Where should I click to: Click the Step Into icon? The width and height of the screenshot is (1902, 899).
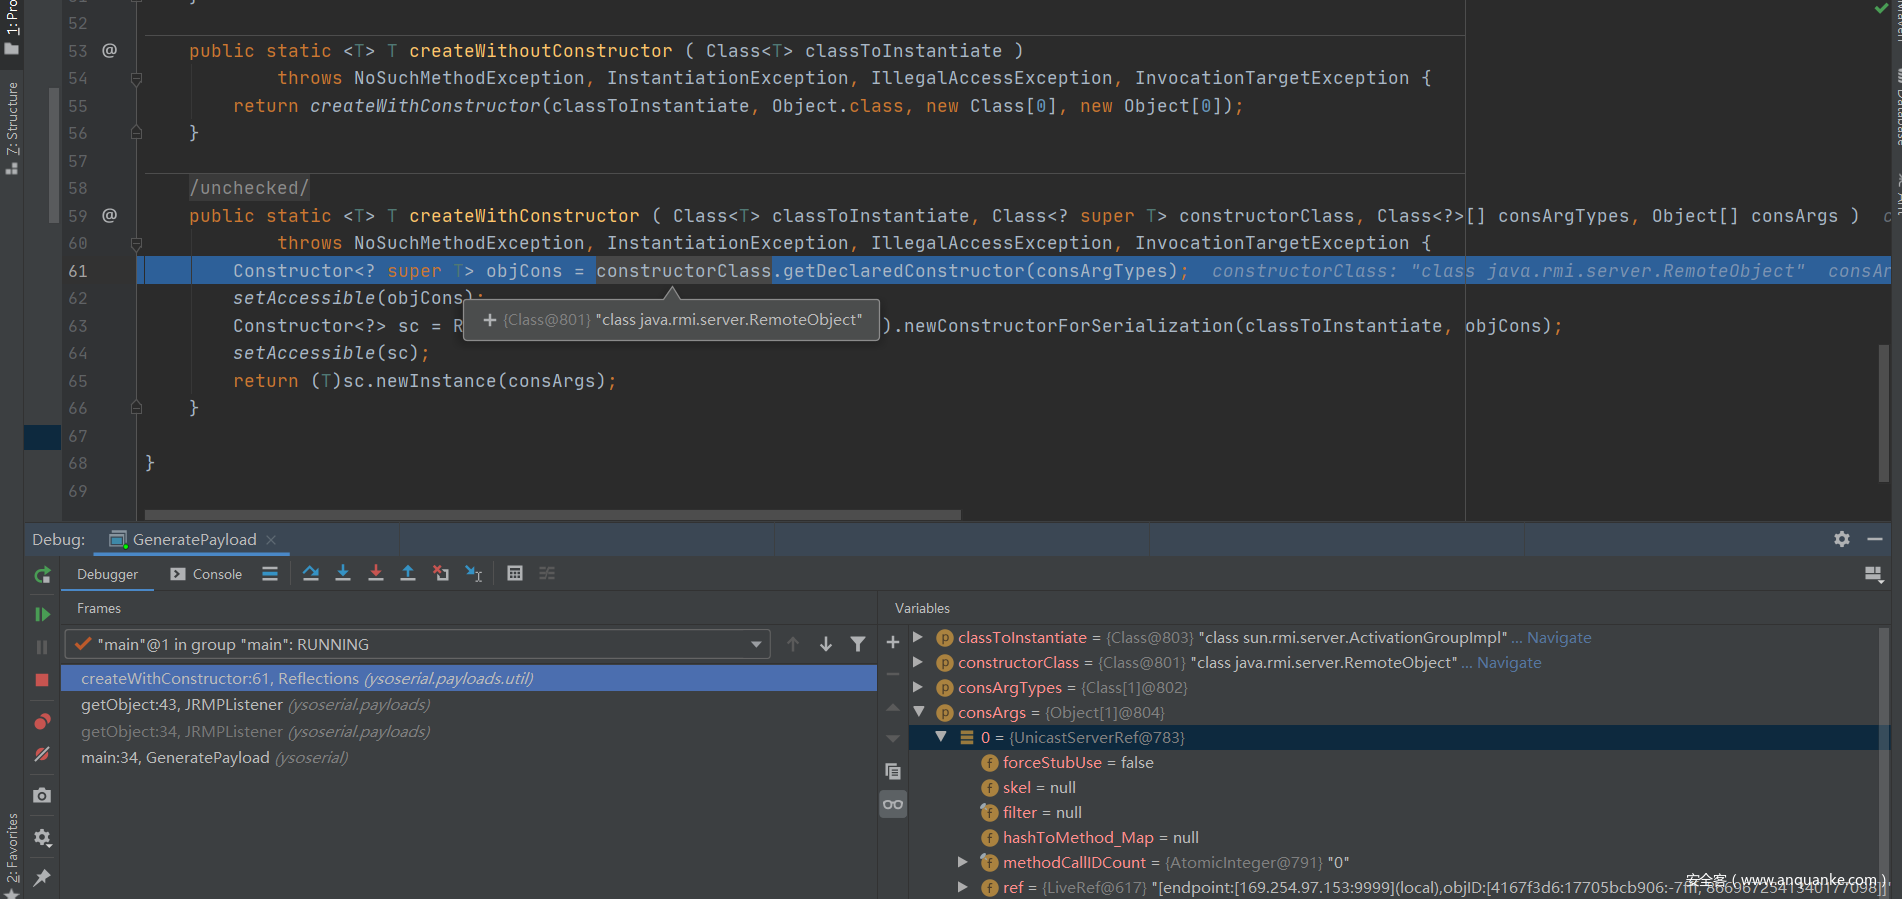343,573
